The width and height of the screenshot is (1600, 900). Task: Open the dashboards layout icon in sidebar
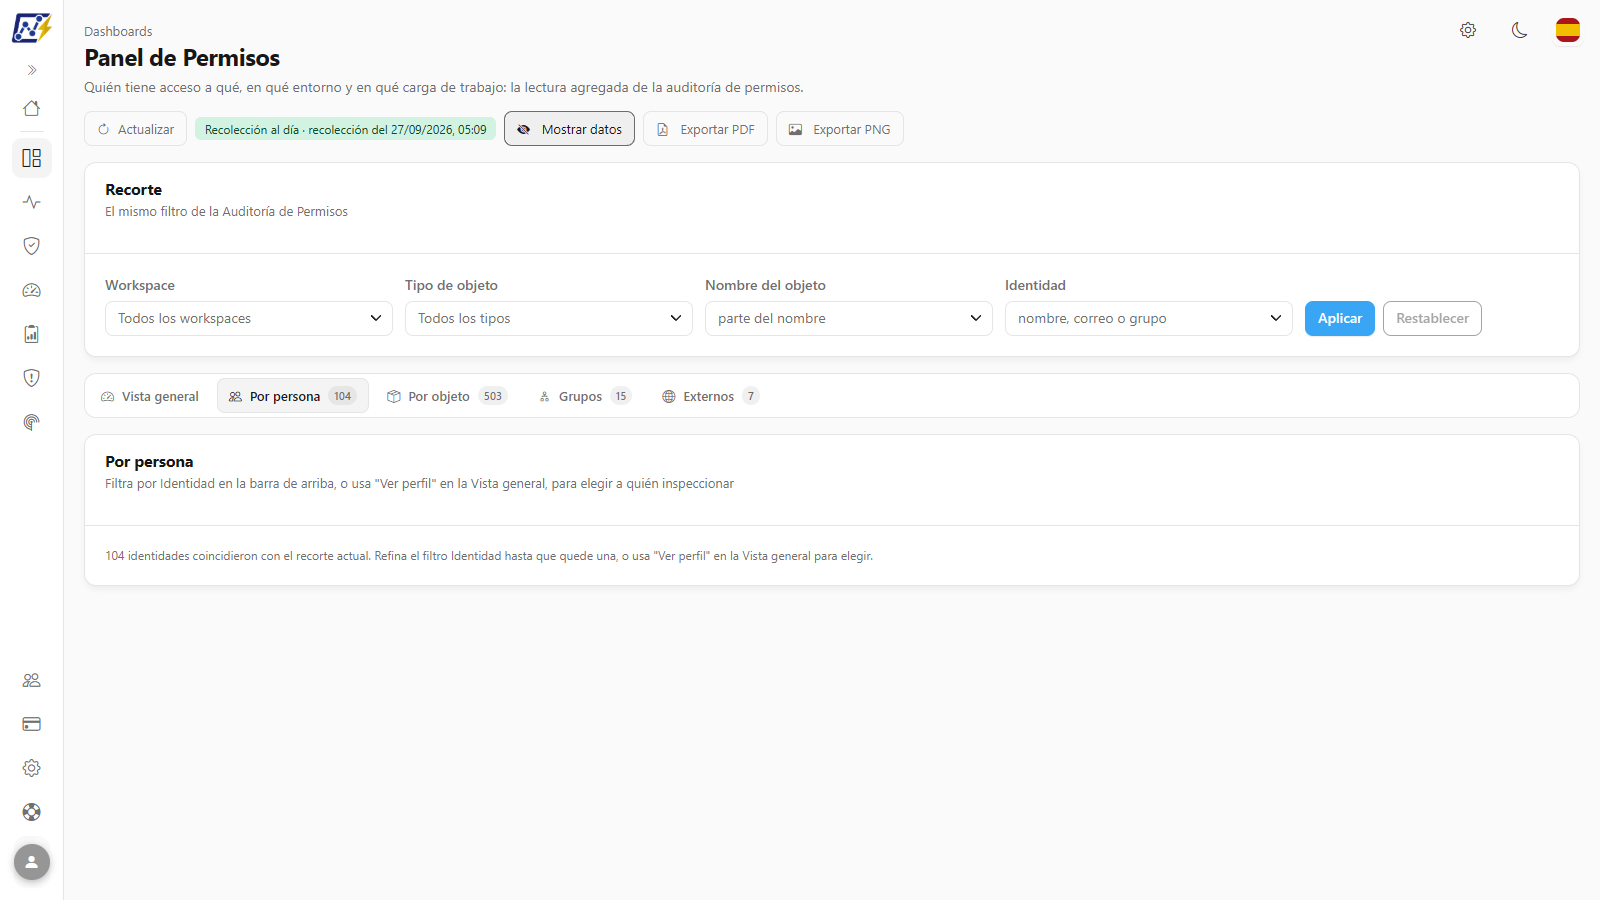[x=32, y=158]
